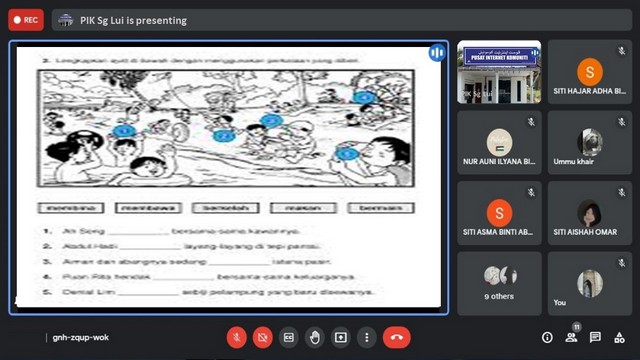The height and width of the screenshot is (360, 640).
Task: Click the red REC recording indicator
Action: pyautogui.click(x=26, y=20)
